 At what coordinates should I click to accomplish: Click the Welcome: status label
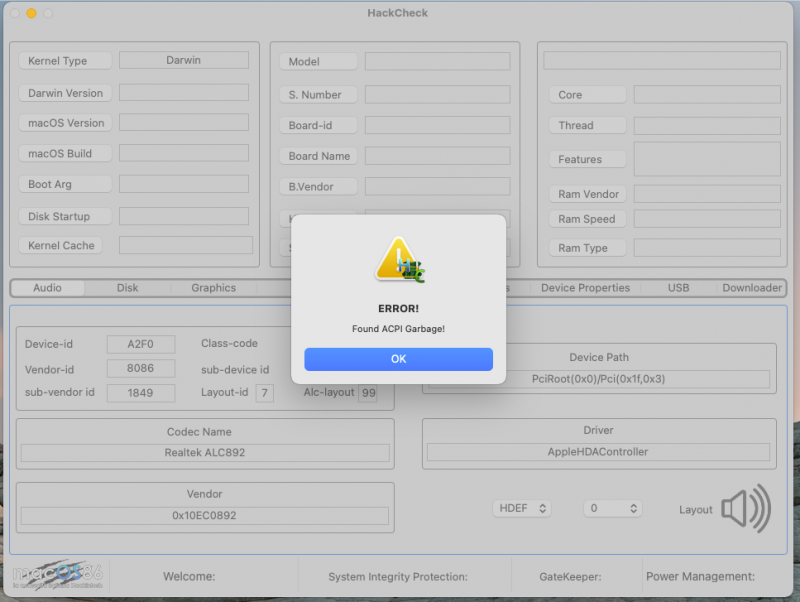pyautogui.click(x=189, y=576)
